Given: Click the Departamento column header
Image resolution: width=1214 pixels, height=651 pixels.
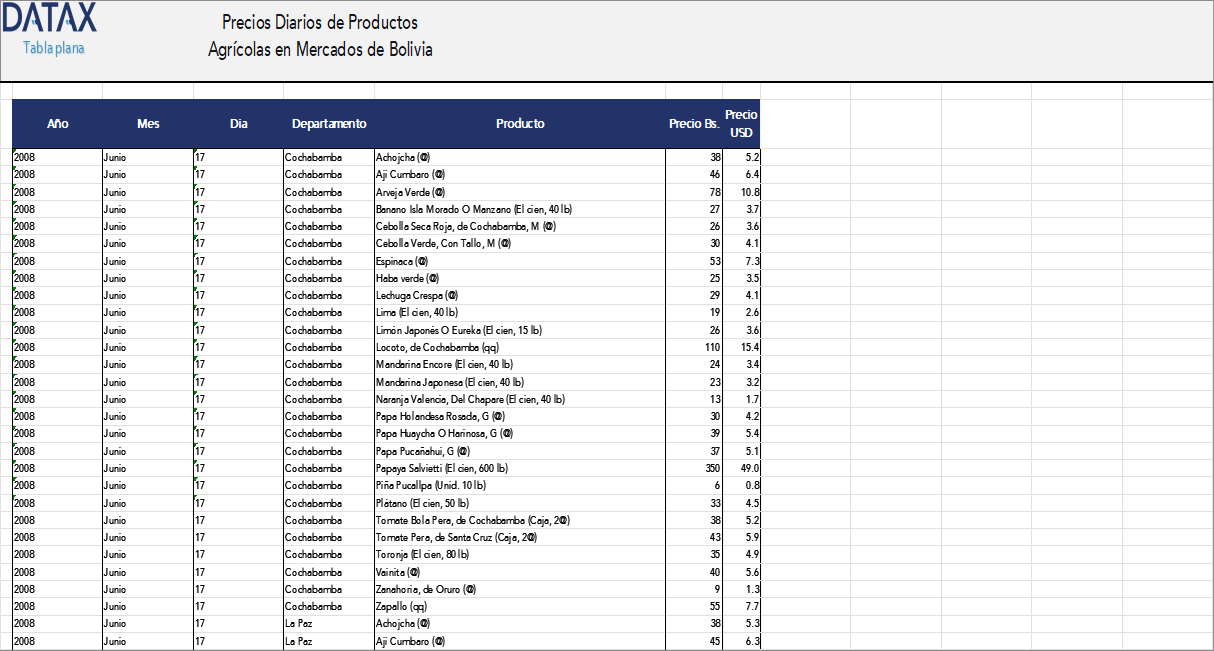Looking at the screenshot, I should tap(329, 123).
